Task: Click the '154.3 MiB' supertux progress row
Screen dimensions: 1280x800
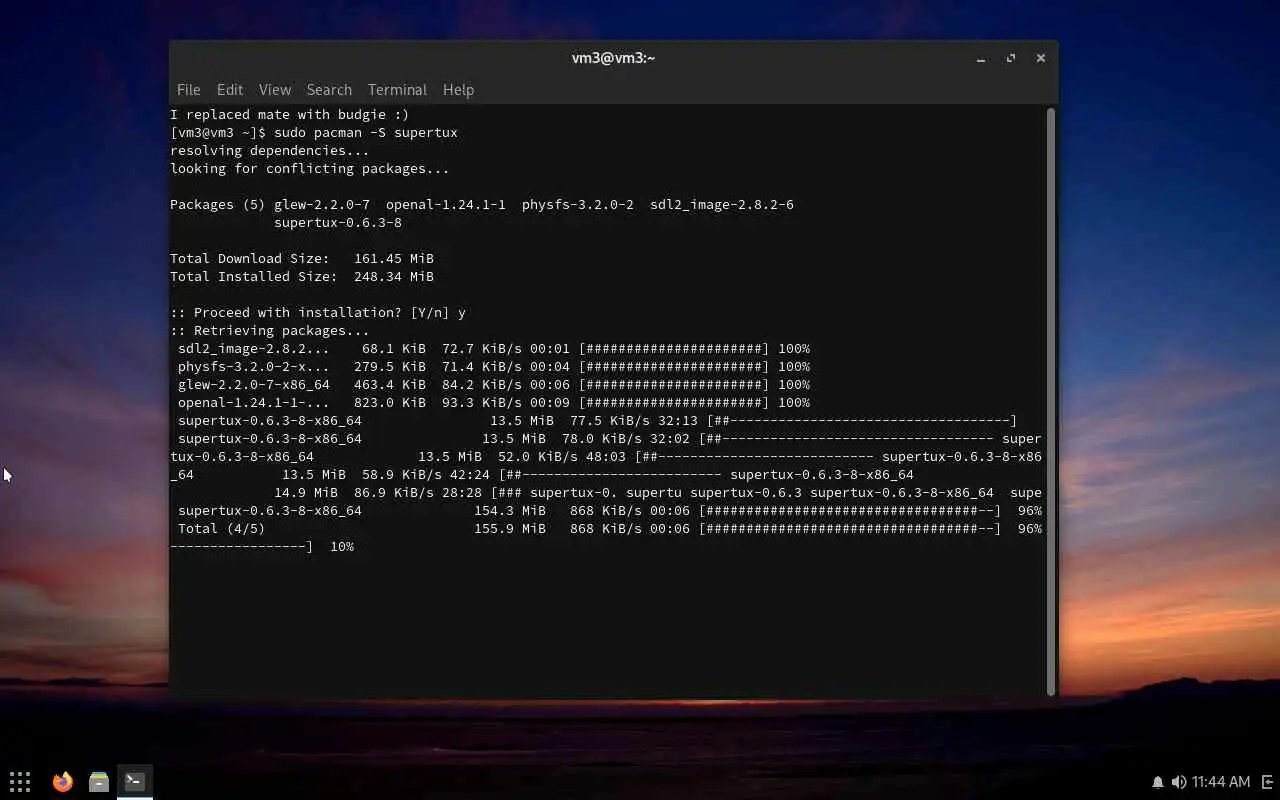Action: pyautogui.click(x=610, y=510)
